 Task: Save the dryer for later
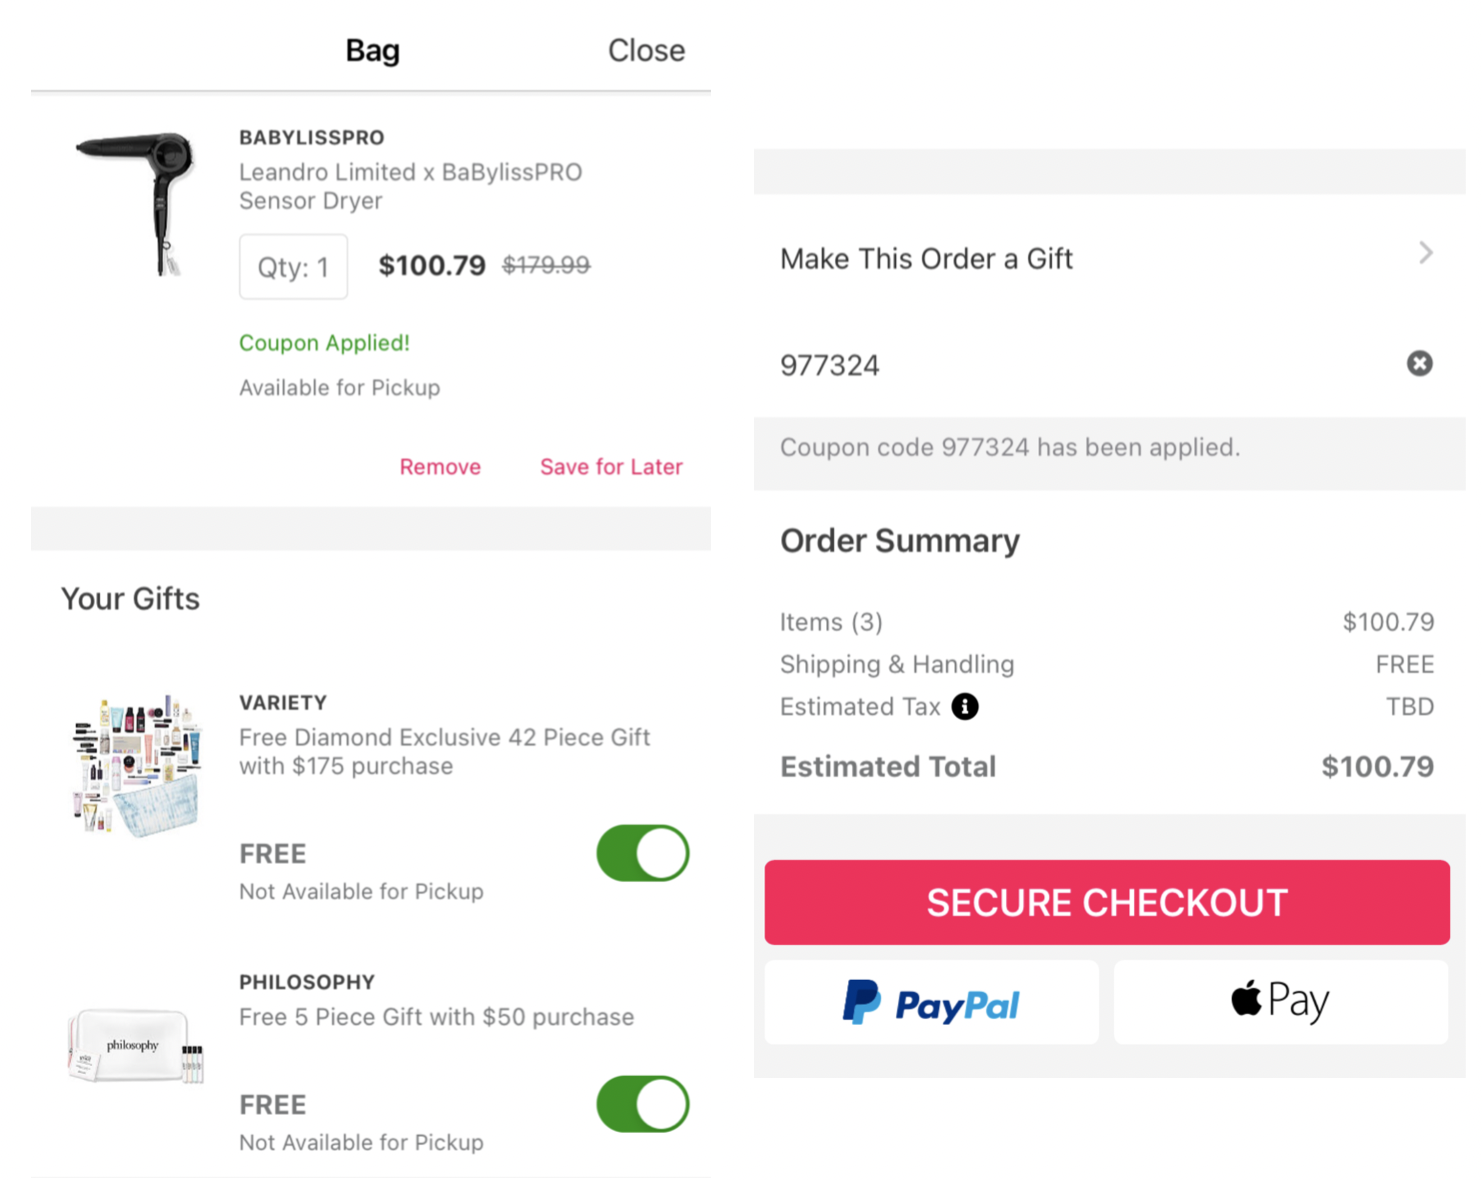(x=611, y=467)
